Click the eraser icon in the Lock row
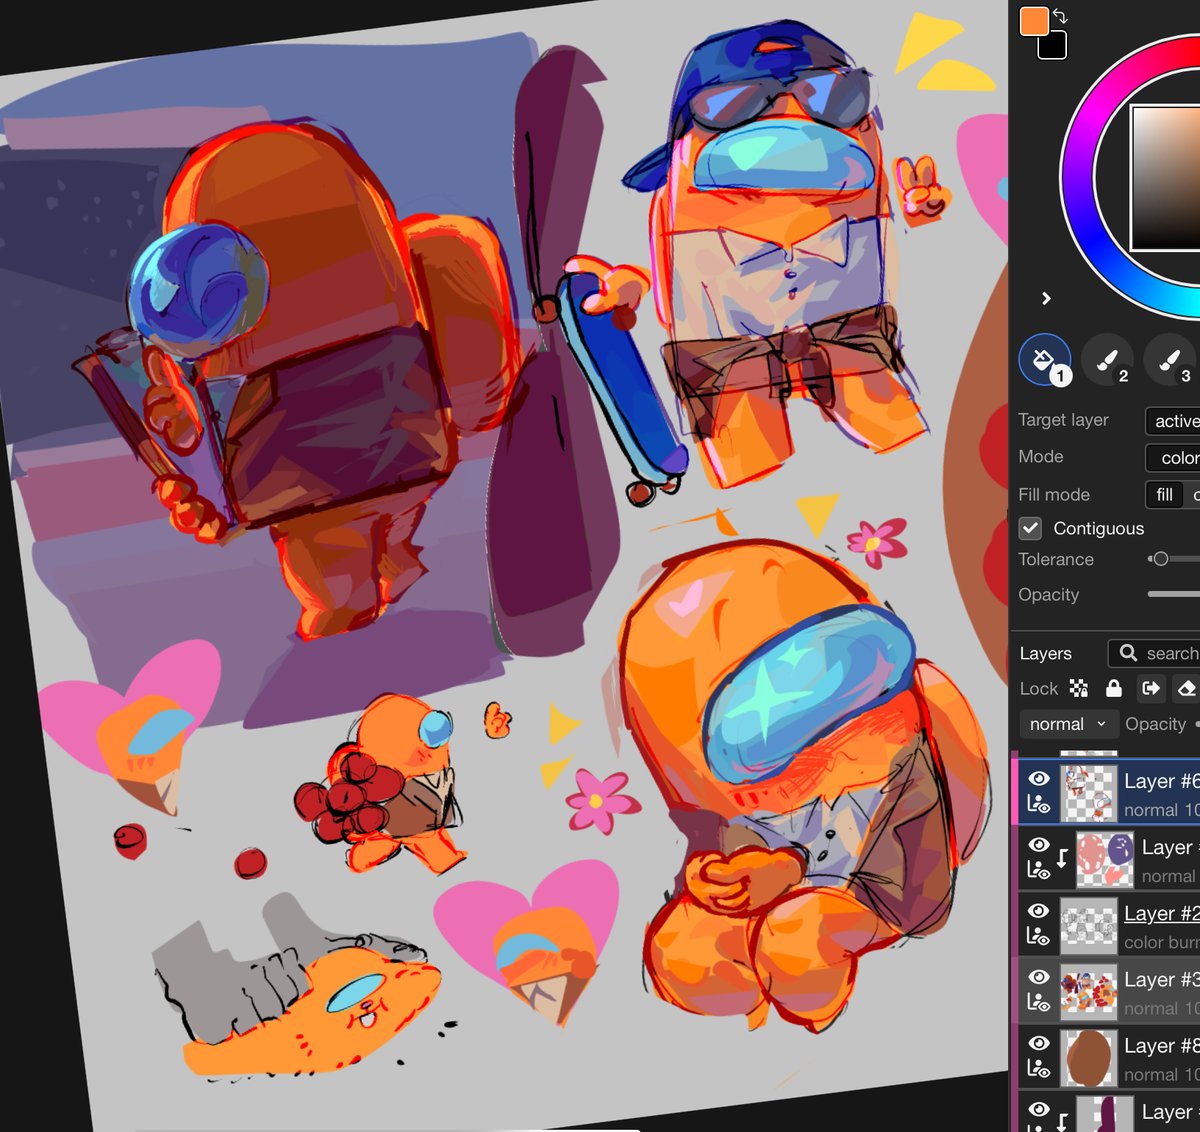Screen dimensions: 1200x1132 click(1186, 688)
